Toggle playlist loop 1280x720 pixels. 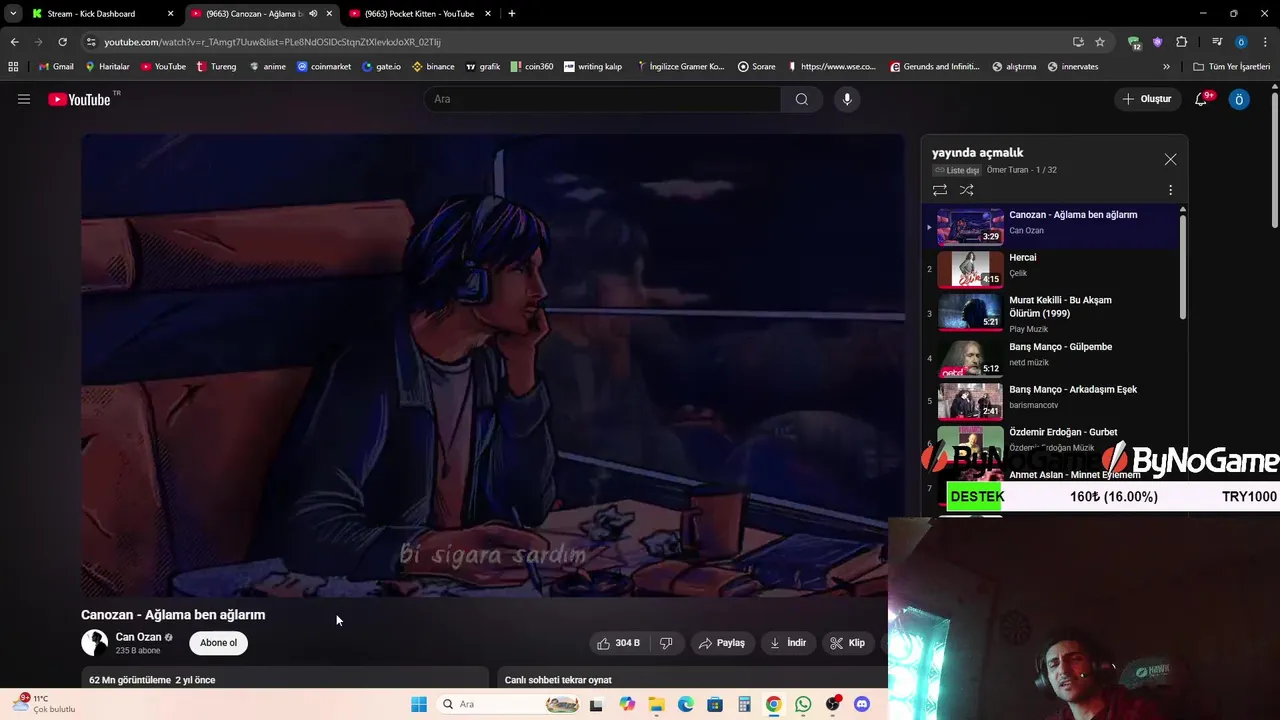940,190
